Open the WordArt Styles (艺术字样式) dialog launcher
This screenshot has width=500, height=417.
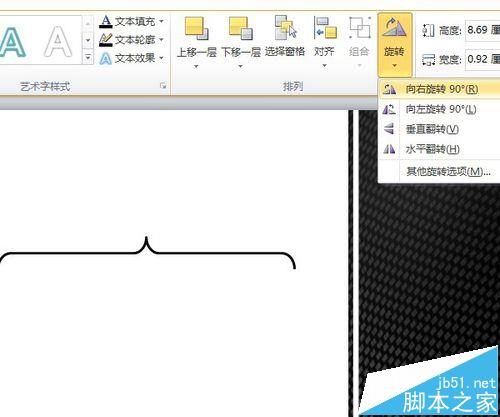click(163, 86)
